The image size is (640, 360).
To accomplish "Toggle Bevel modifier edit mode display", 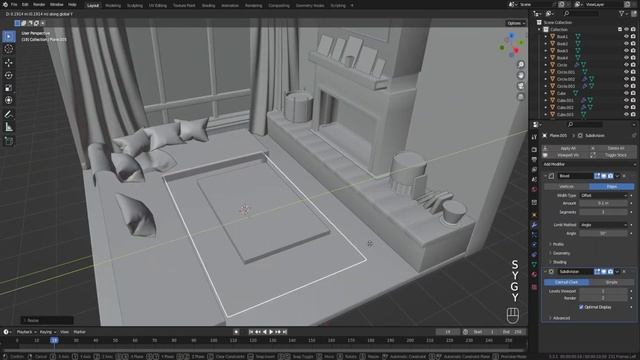I will [597, 176].
